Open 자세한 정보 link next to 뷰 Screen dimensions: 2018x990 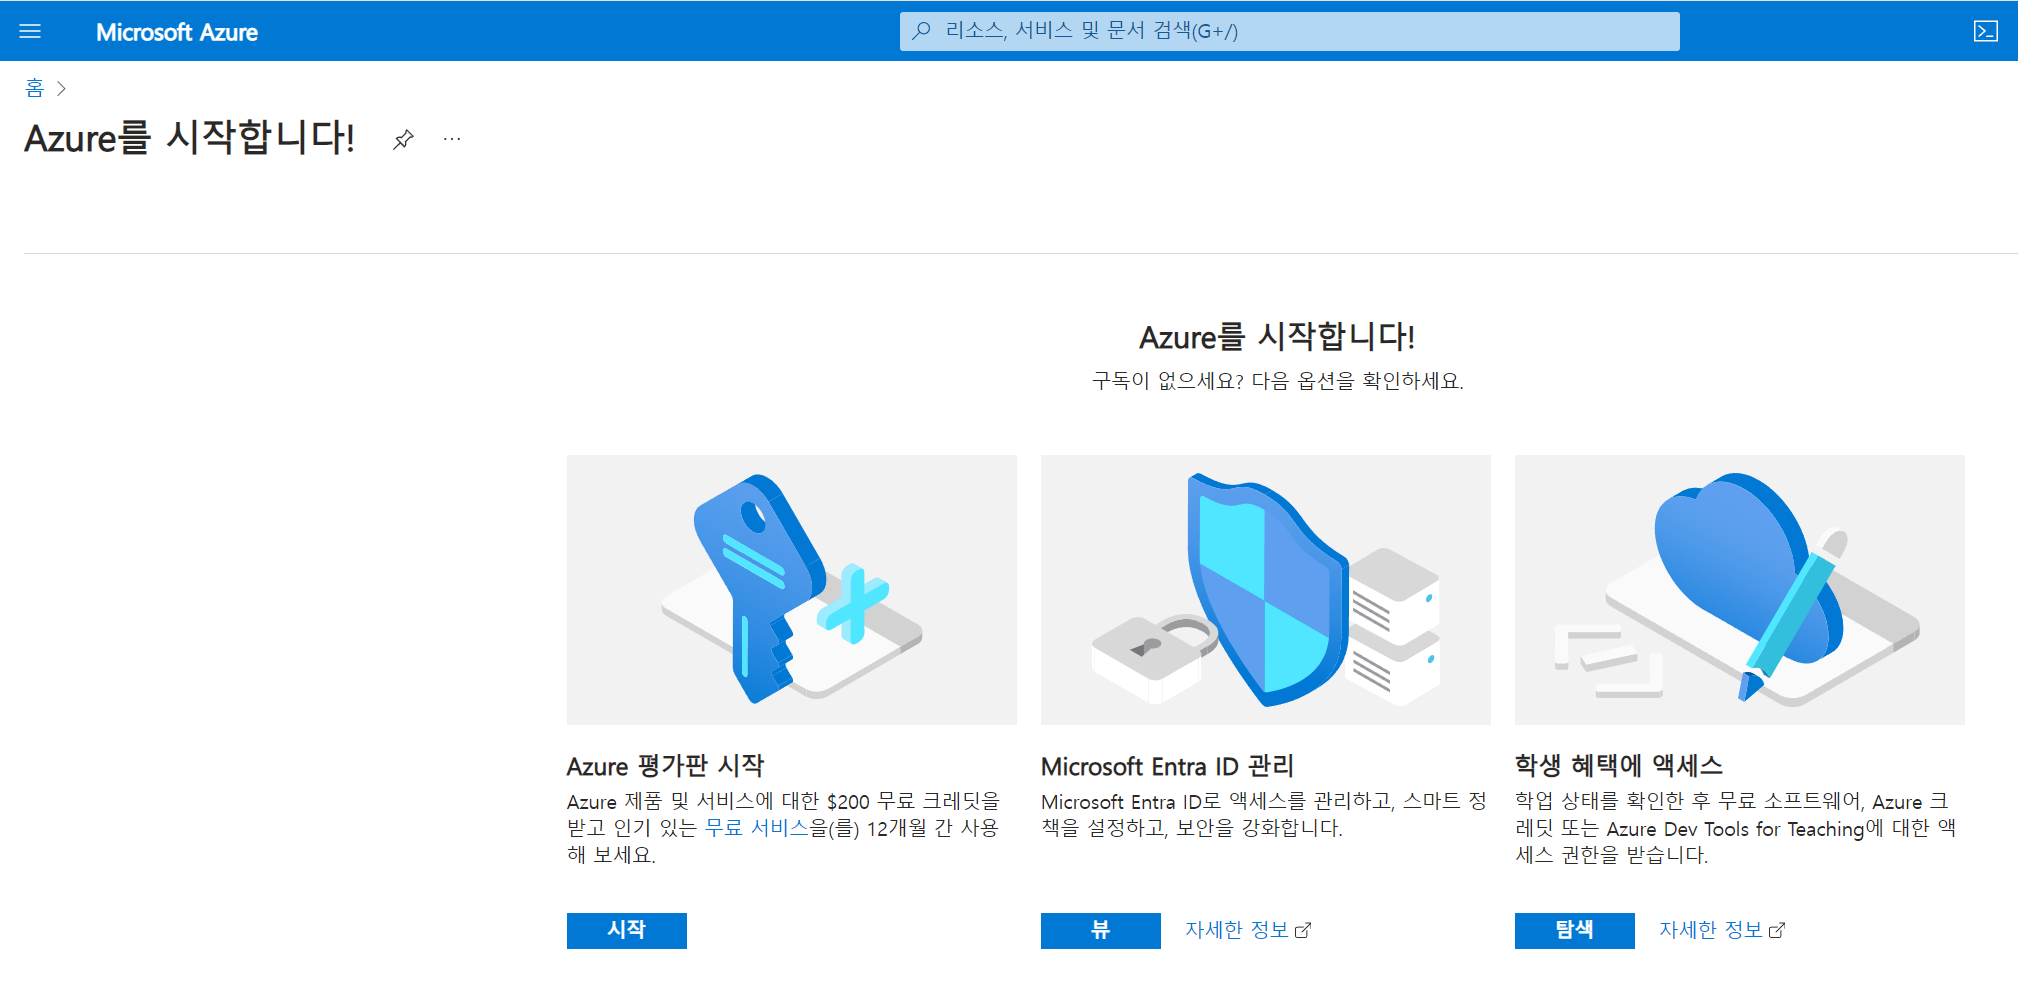[x=1237, y=930]
